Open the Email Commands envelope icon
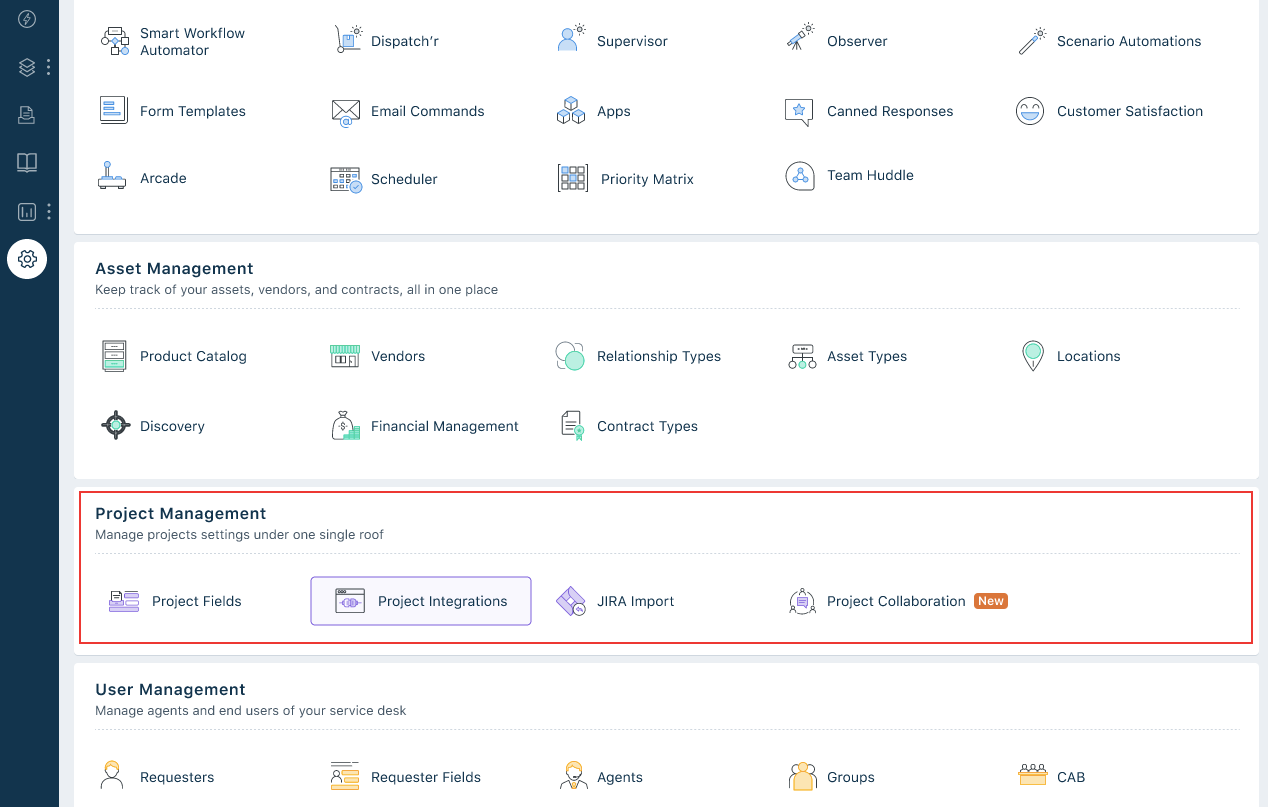 (x=346, y=112)
